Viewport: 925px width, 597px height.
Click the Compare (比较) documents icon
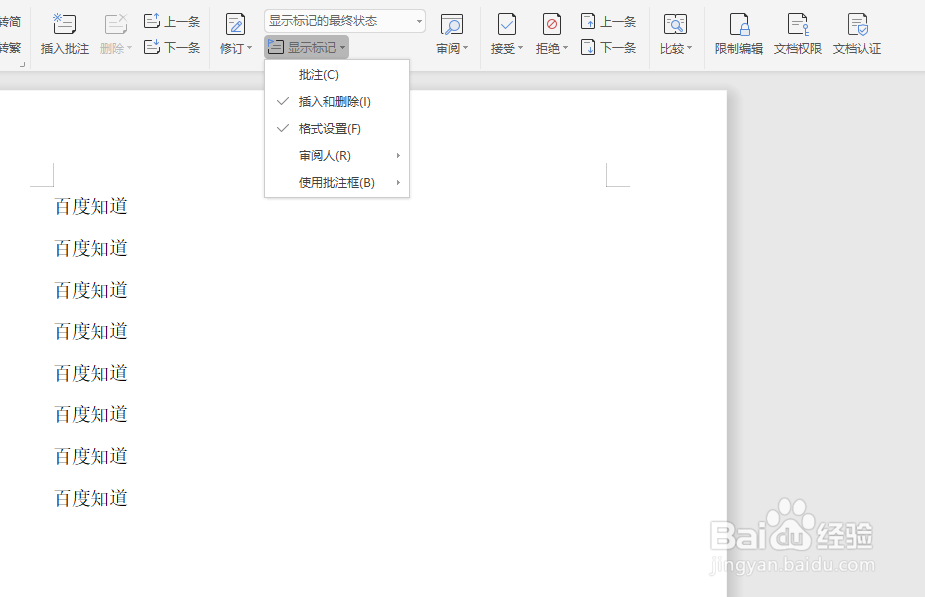[x=675, y=24]
